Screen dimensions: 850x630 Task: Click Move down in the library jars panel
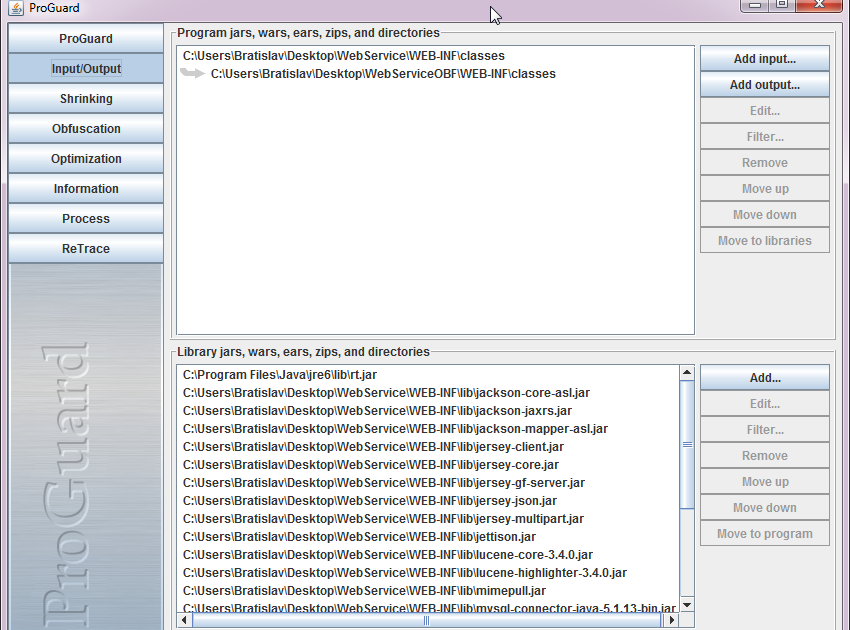764,508
